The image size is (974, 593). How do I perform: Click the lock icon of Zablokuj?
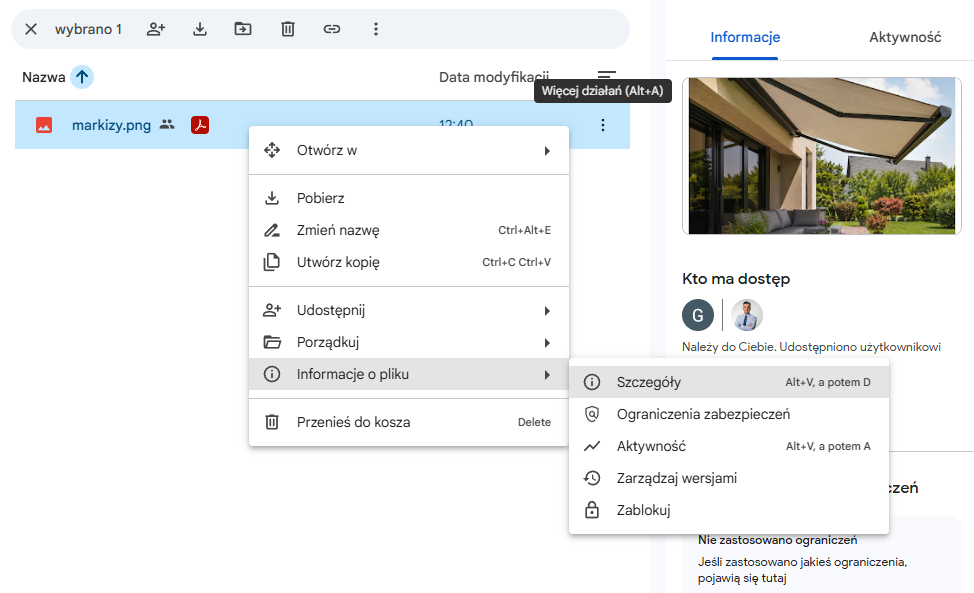592,510
